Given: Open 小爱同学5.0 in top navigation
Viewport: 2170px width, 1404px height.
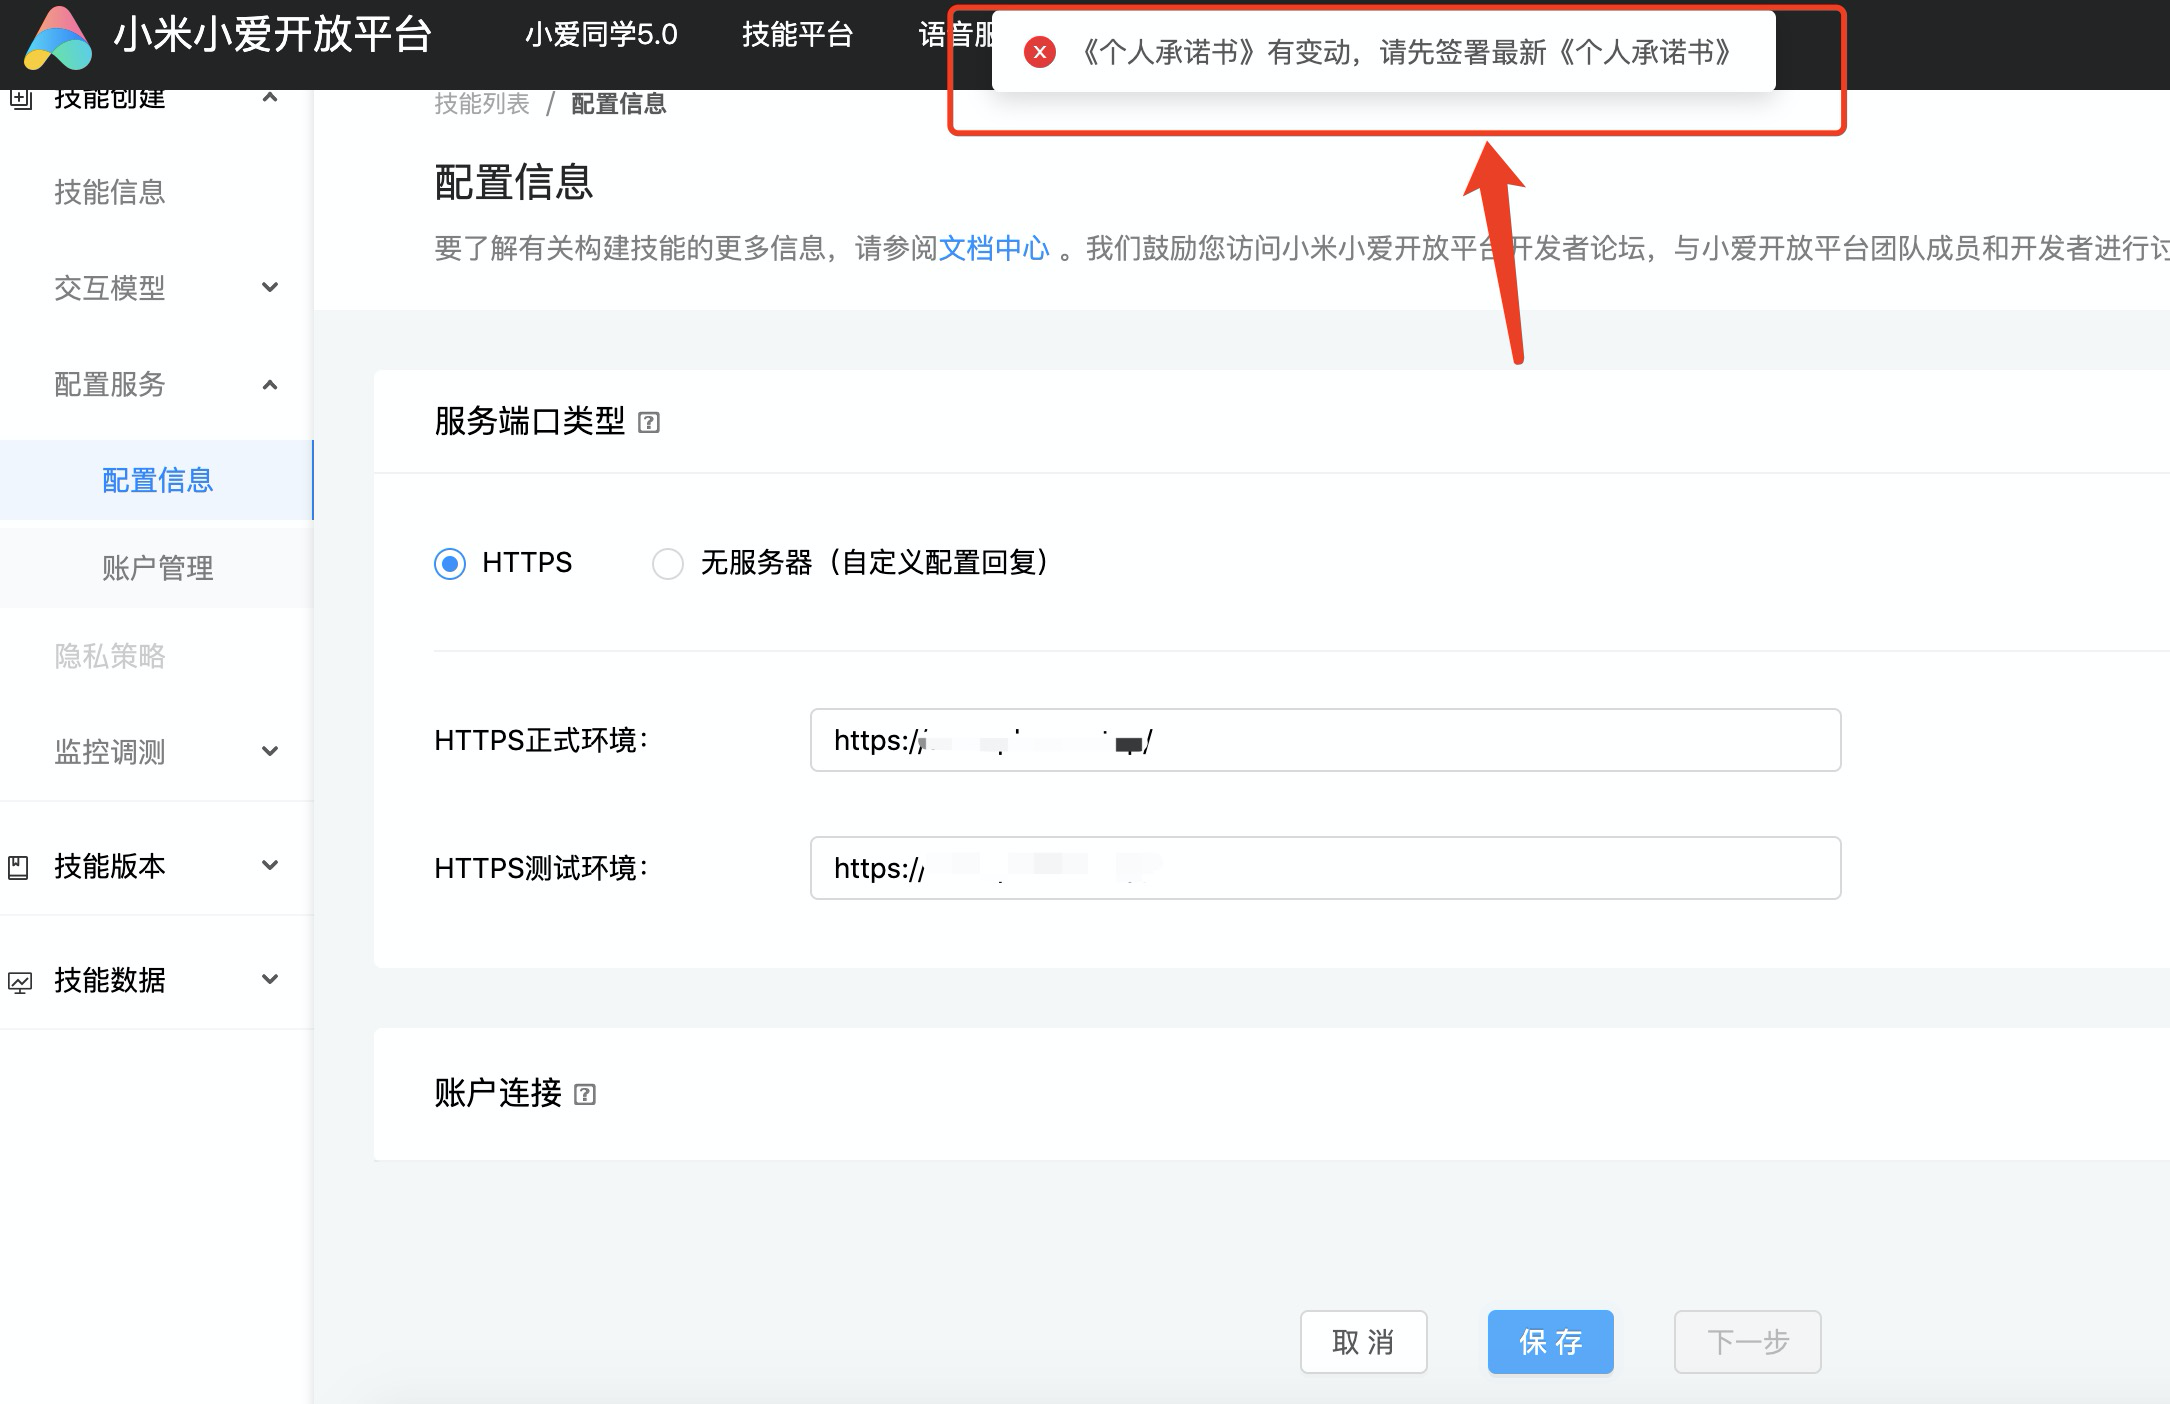Looking at the screenshot, I should (601, 35).
